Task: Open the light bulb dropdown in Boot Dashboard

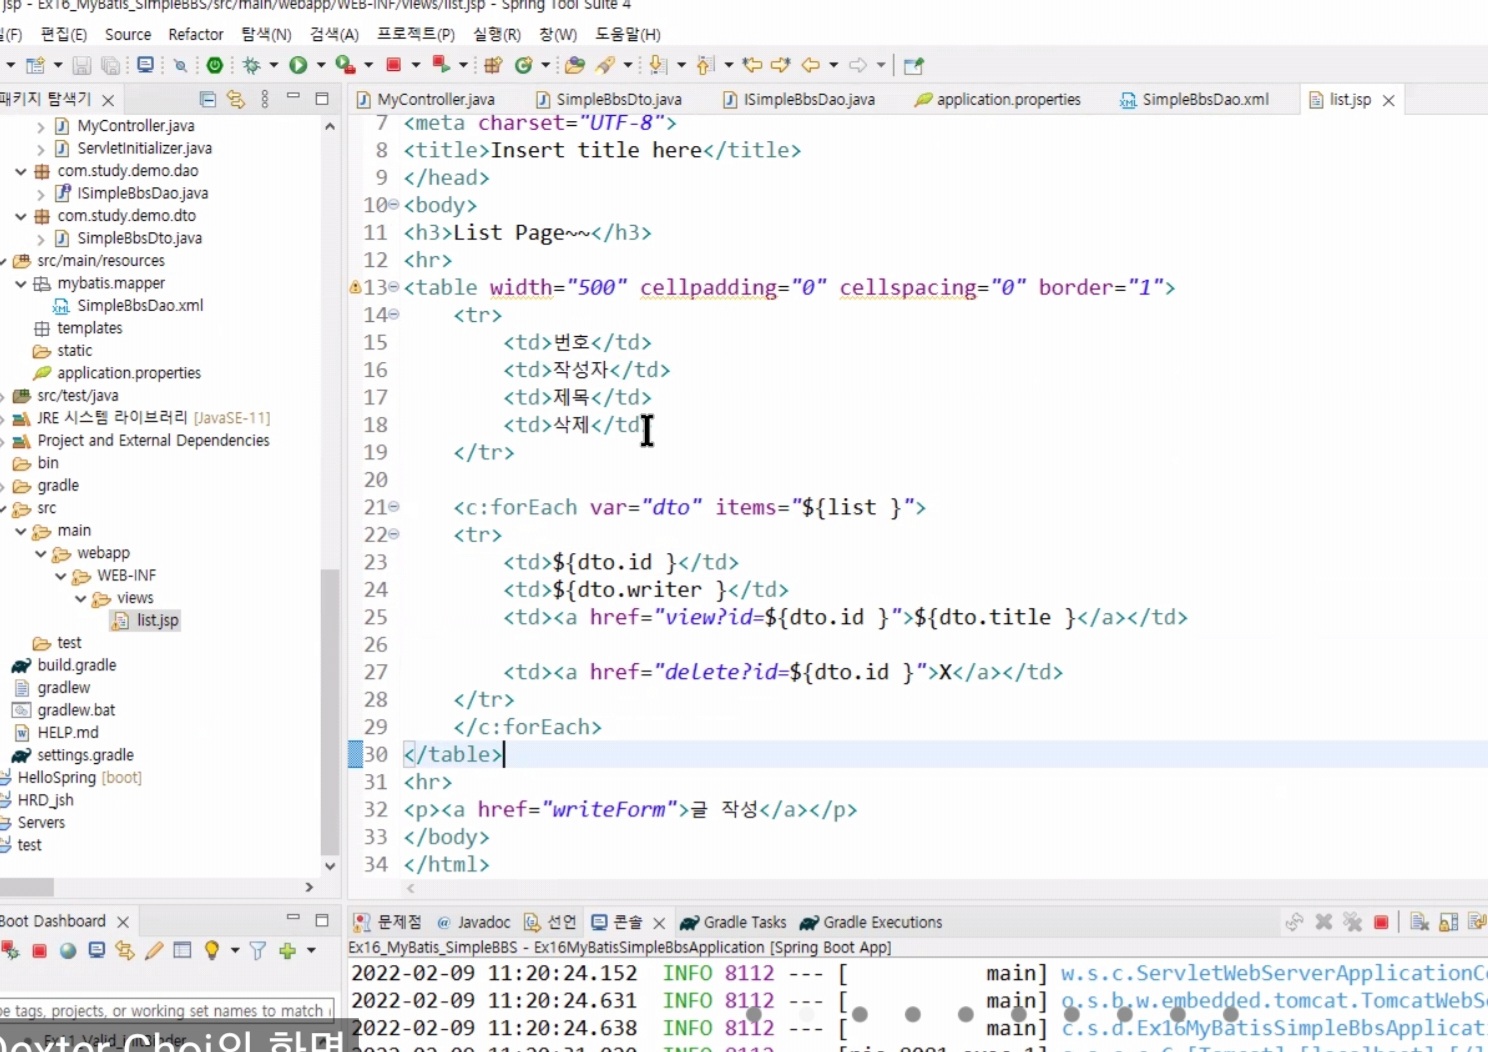Action: 235,951
